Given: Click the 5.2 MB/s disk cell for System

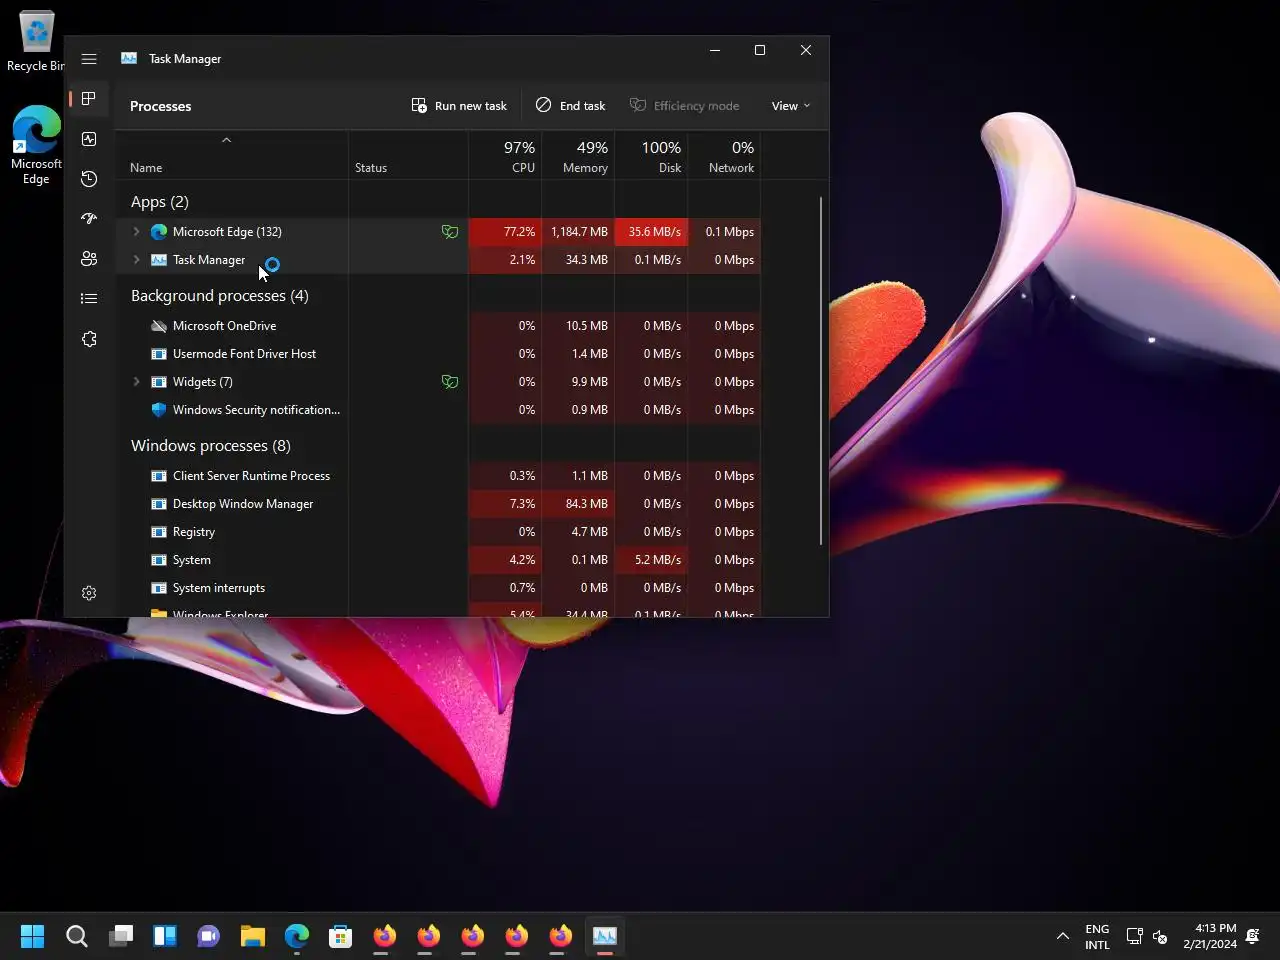Looking at the screenshot, I should pyautogui.click(x=651, y=560).
